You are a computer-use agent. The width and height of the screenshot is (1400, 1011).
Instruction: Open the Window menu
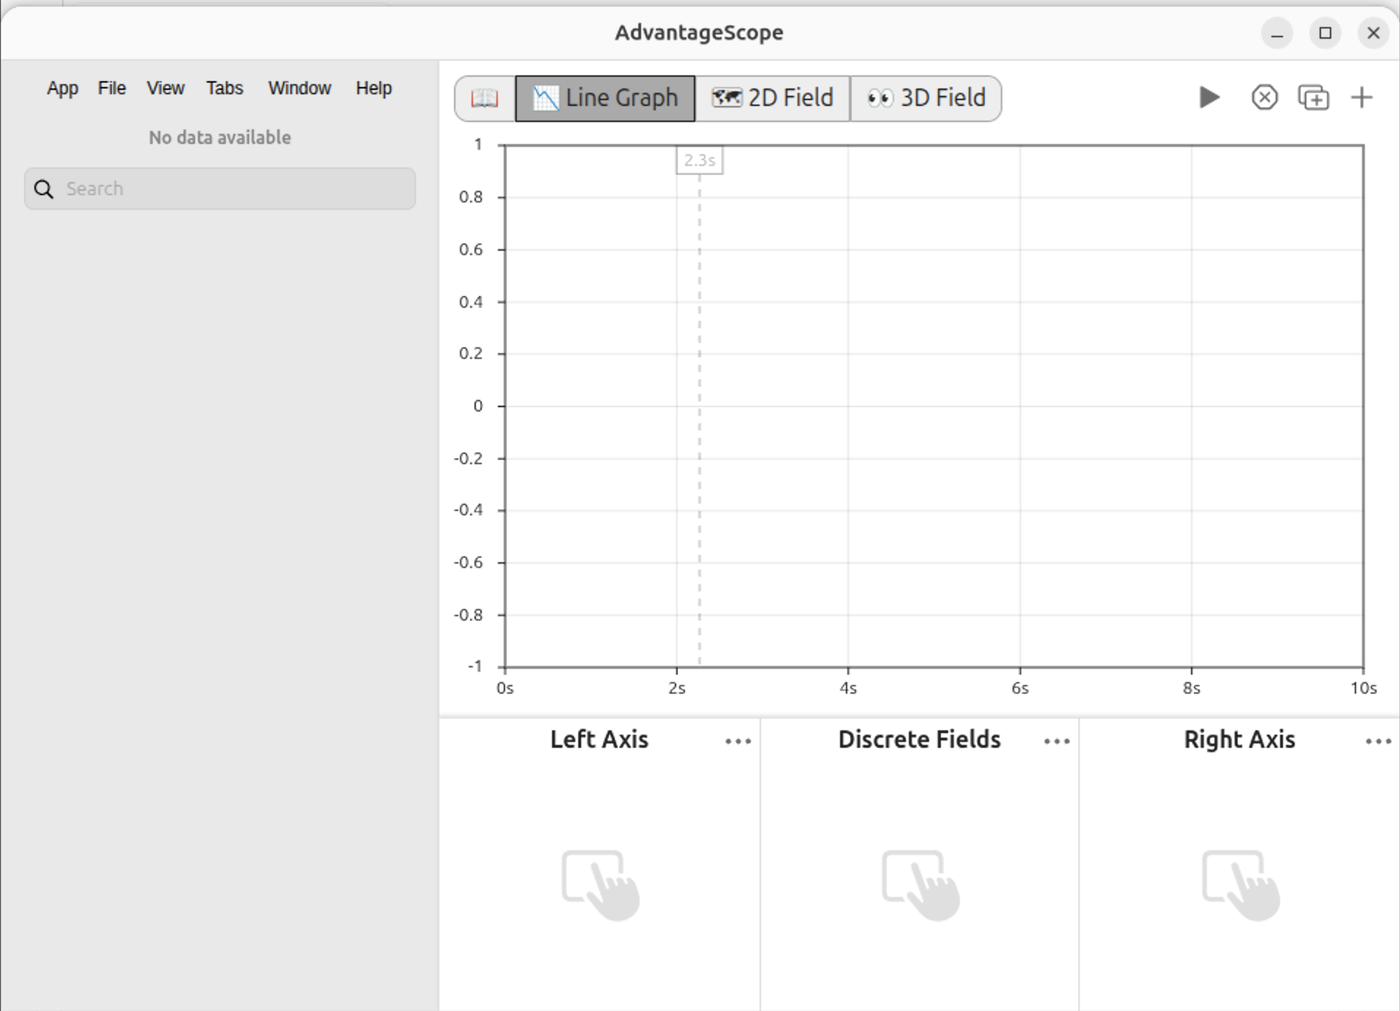click(299, 88)
